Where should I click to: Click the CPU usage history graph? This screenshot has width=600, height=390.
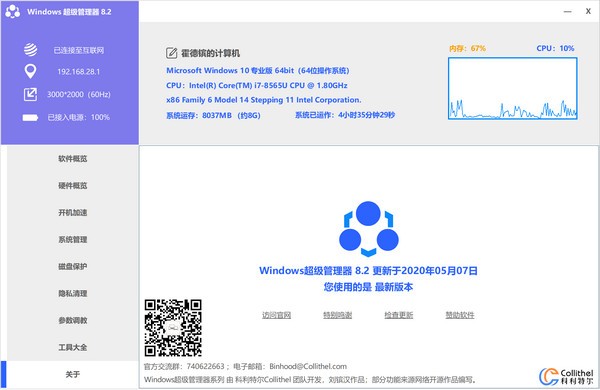[x=513, y=88]
